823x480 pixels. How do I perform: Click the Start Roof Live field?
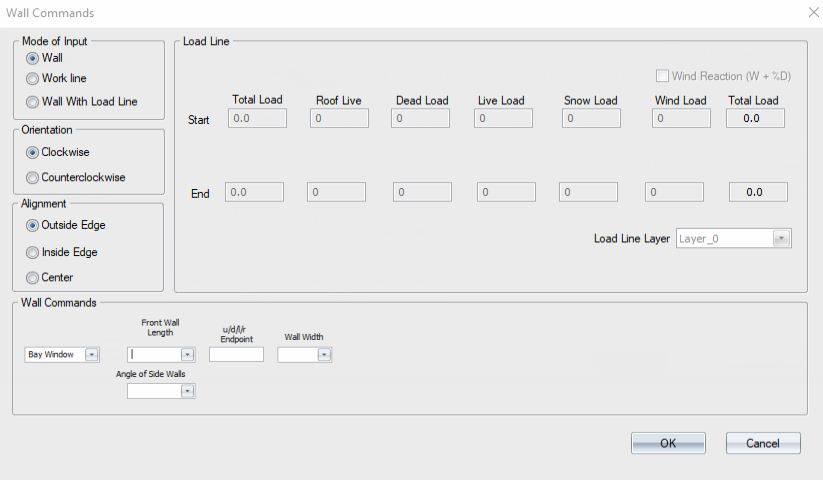click(x=339, y=119)
